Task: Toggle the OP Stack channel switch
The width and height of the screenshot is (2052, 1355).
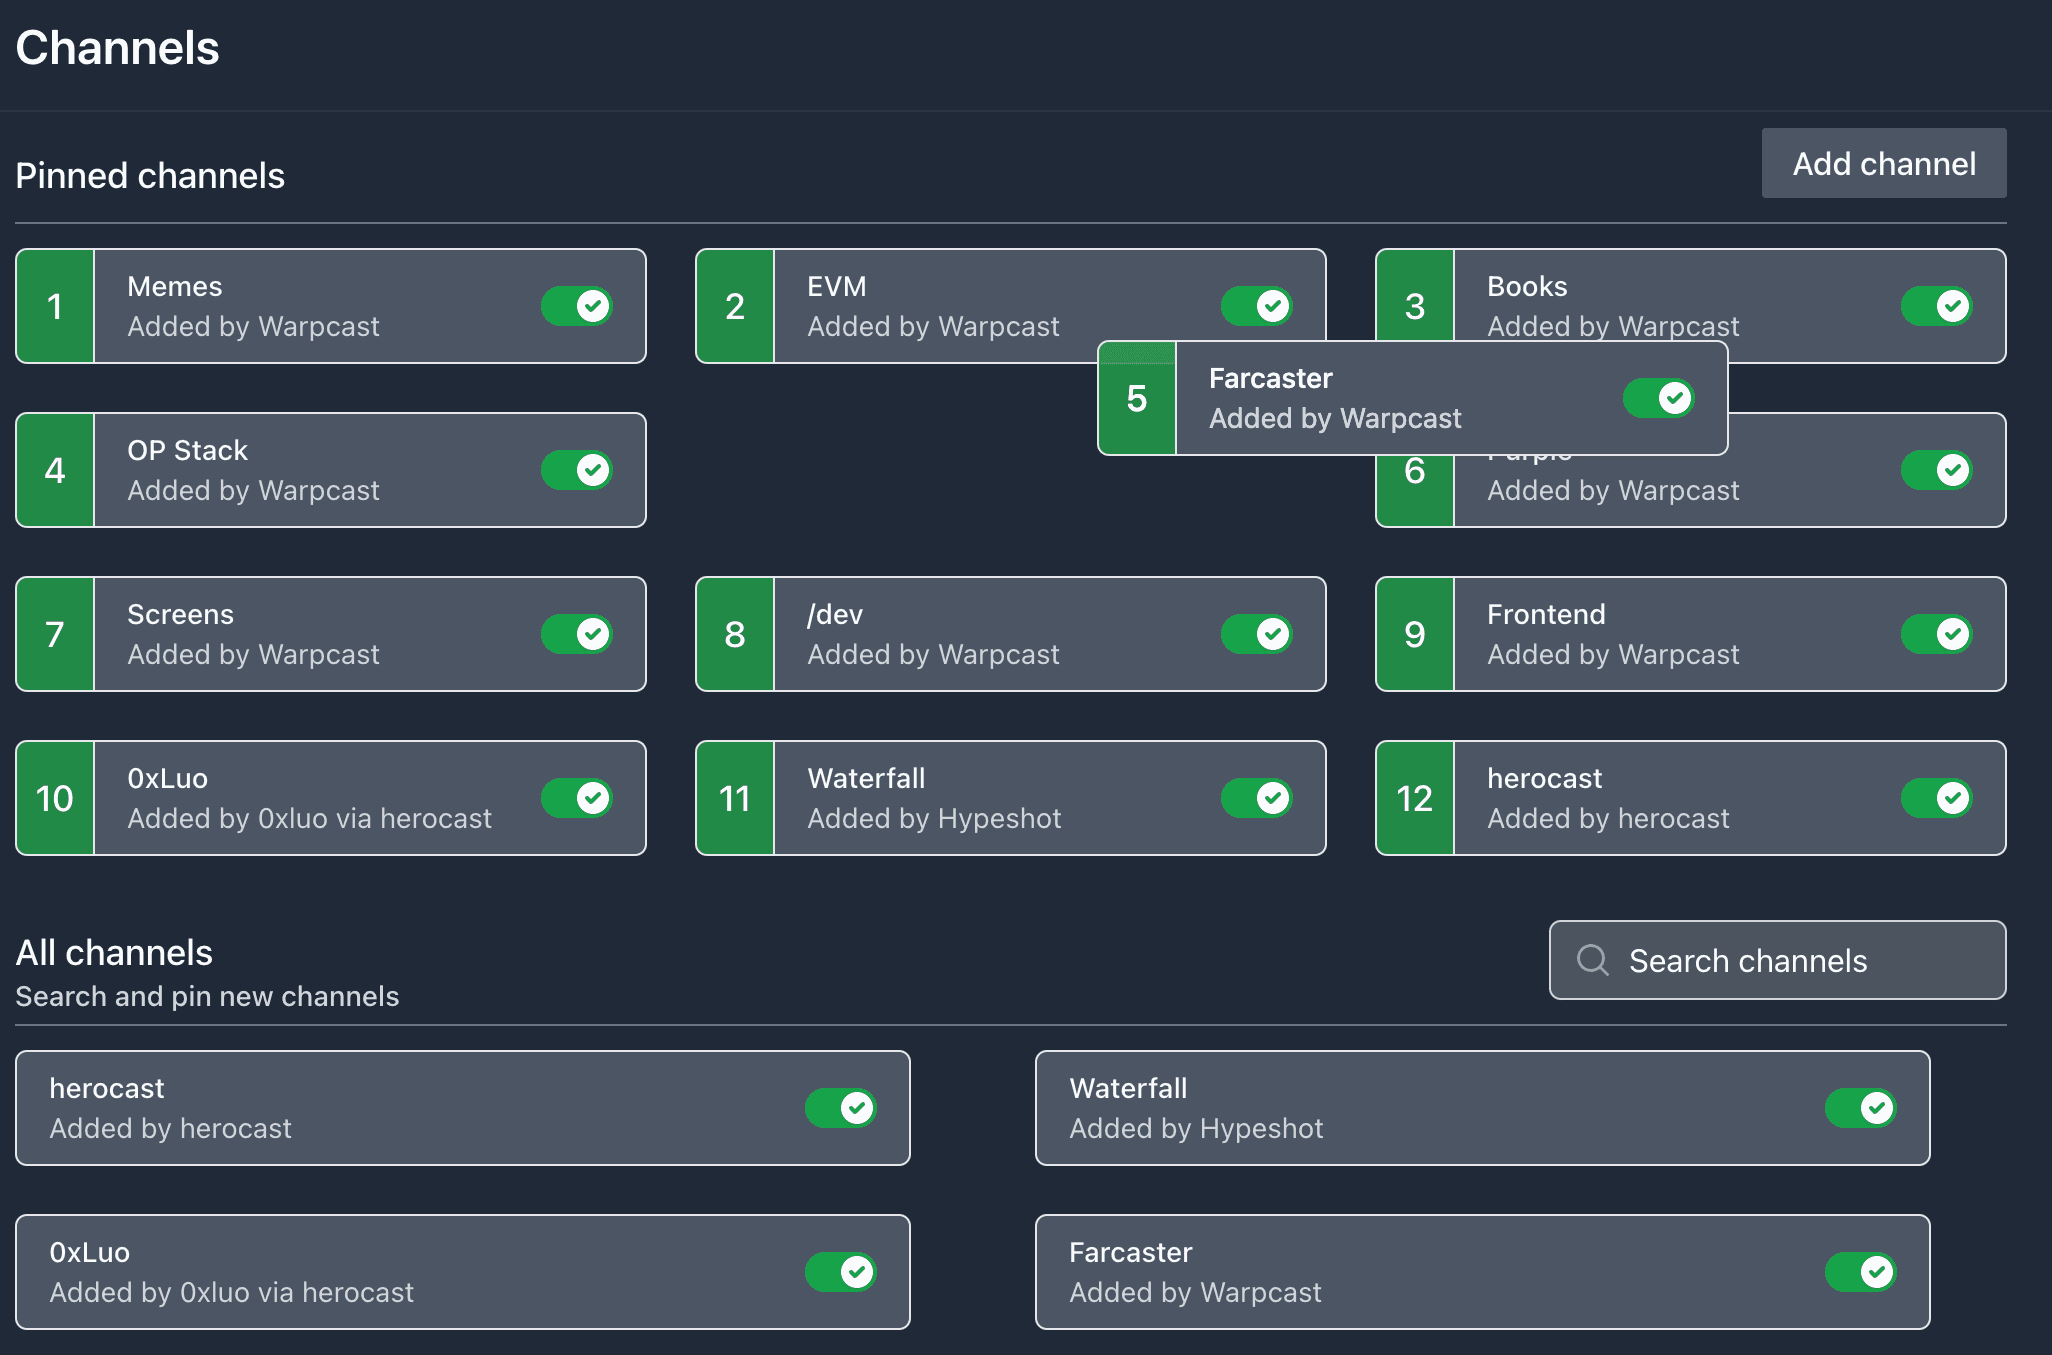Action: [577, 470]
